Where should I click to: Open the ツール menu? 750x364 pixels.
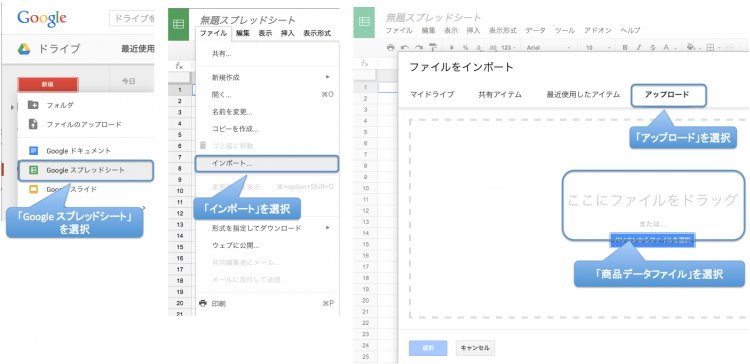(x=564, y=30)
